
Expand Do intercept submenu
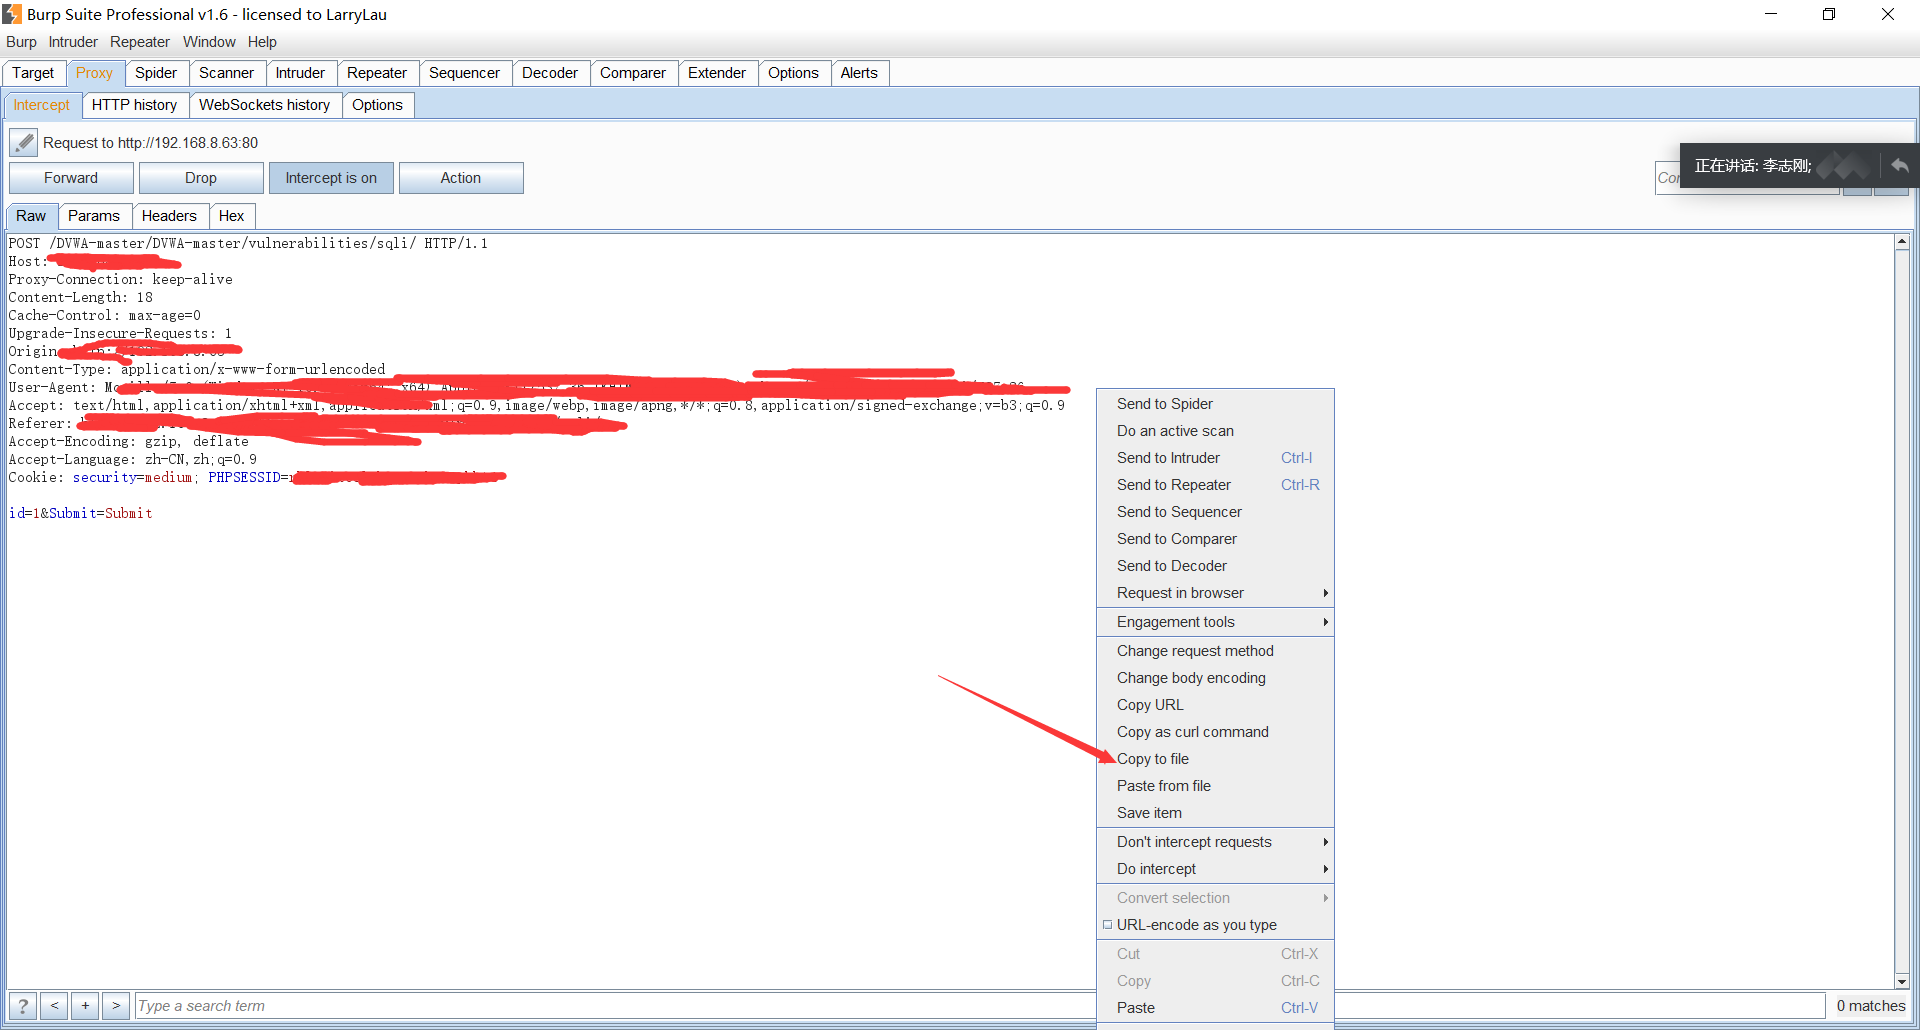[1215, 869]
